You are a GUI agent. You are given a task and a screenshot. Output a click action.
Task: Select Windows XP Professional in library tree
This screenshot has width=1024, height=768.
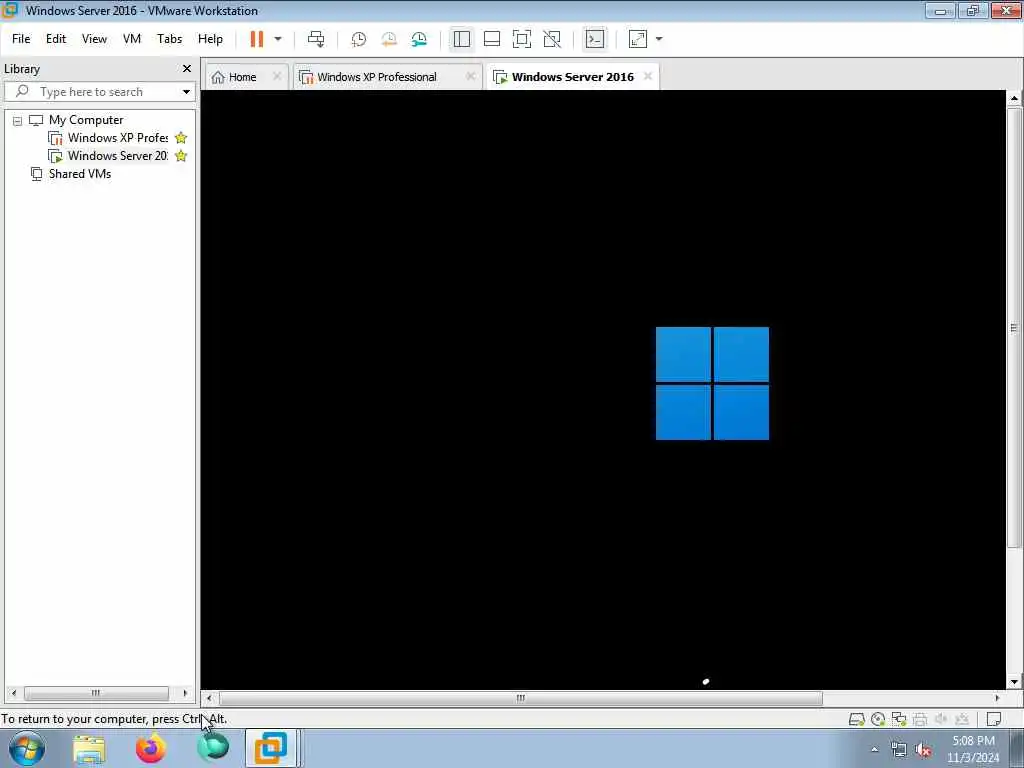click(x=118, y=138)
